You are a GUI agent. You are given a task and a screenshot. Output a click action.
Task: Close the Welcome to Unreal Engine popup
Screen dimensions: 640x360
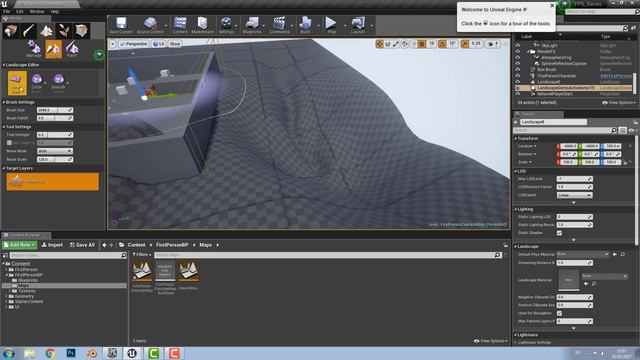click(x=552, y=6)
